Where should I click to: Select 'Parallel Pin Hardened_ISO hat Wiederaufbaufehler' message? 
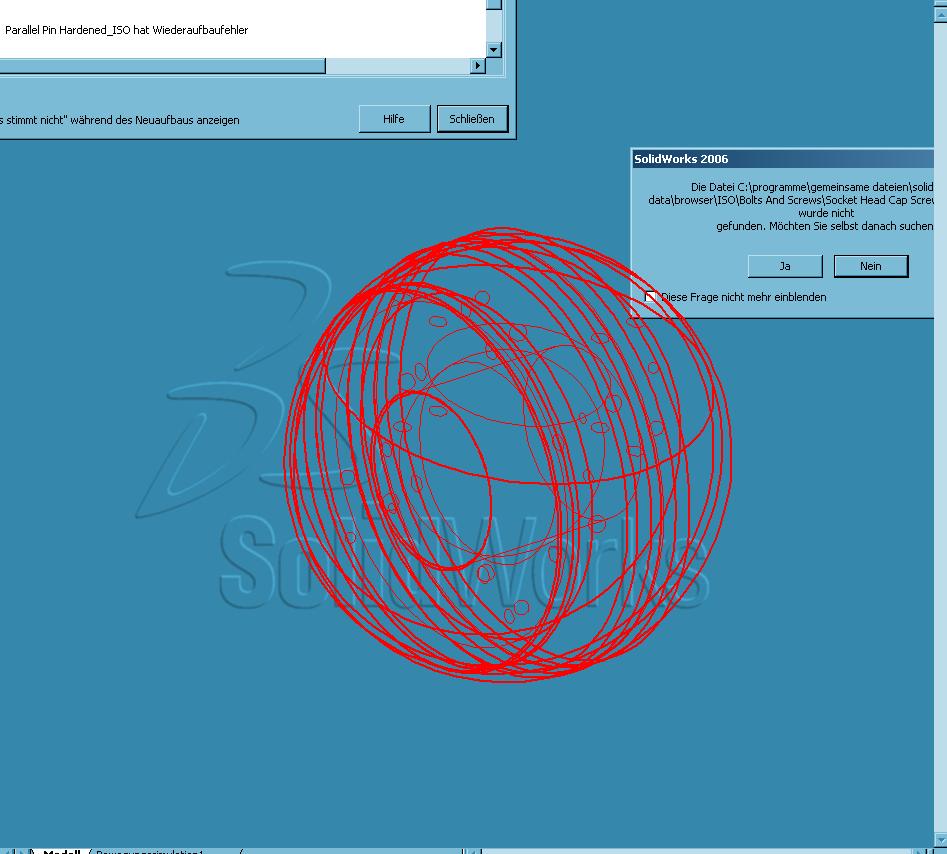click(126, 30)
